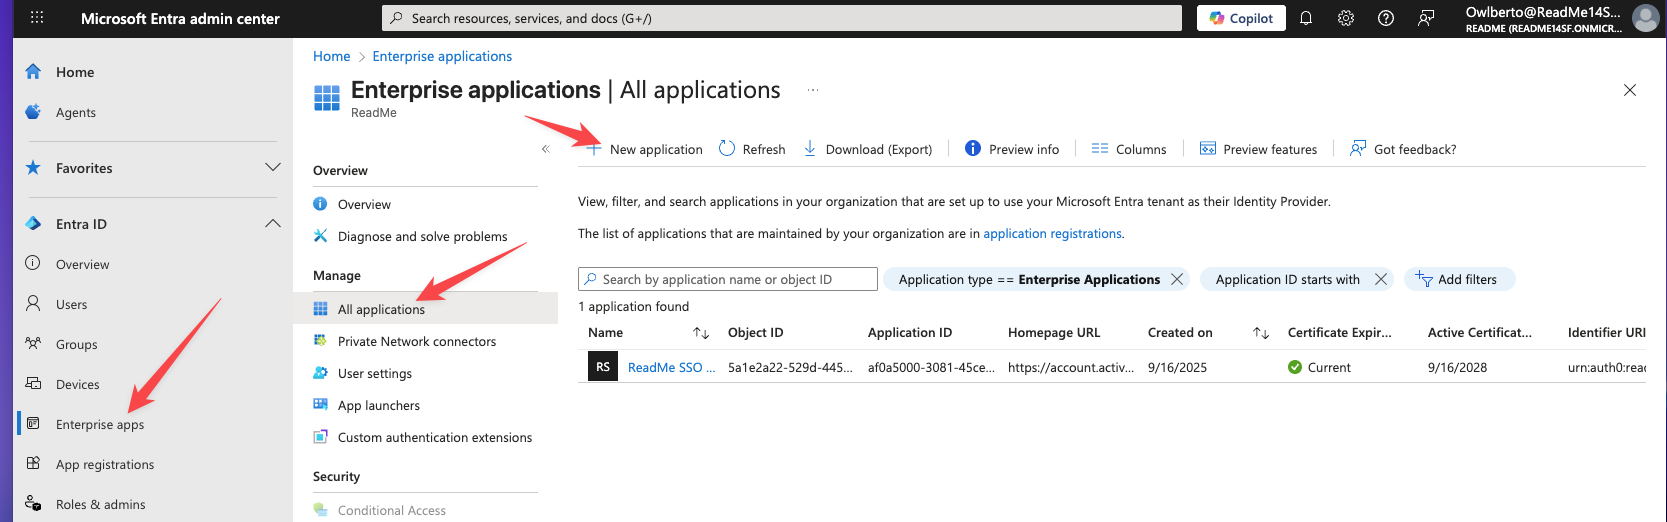Open Agents in the sidebar
The width and height of the screenshot is (1667, 522).
coord(76,112)
